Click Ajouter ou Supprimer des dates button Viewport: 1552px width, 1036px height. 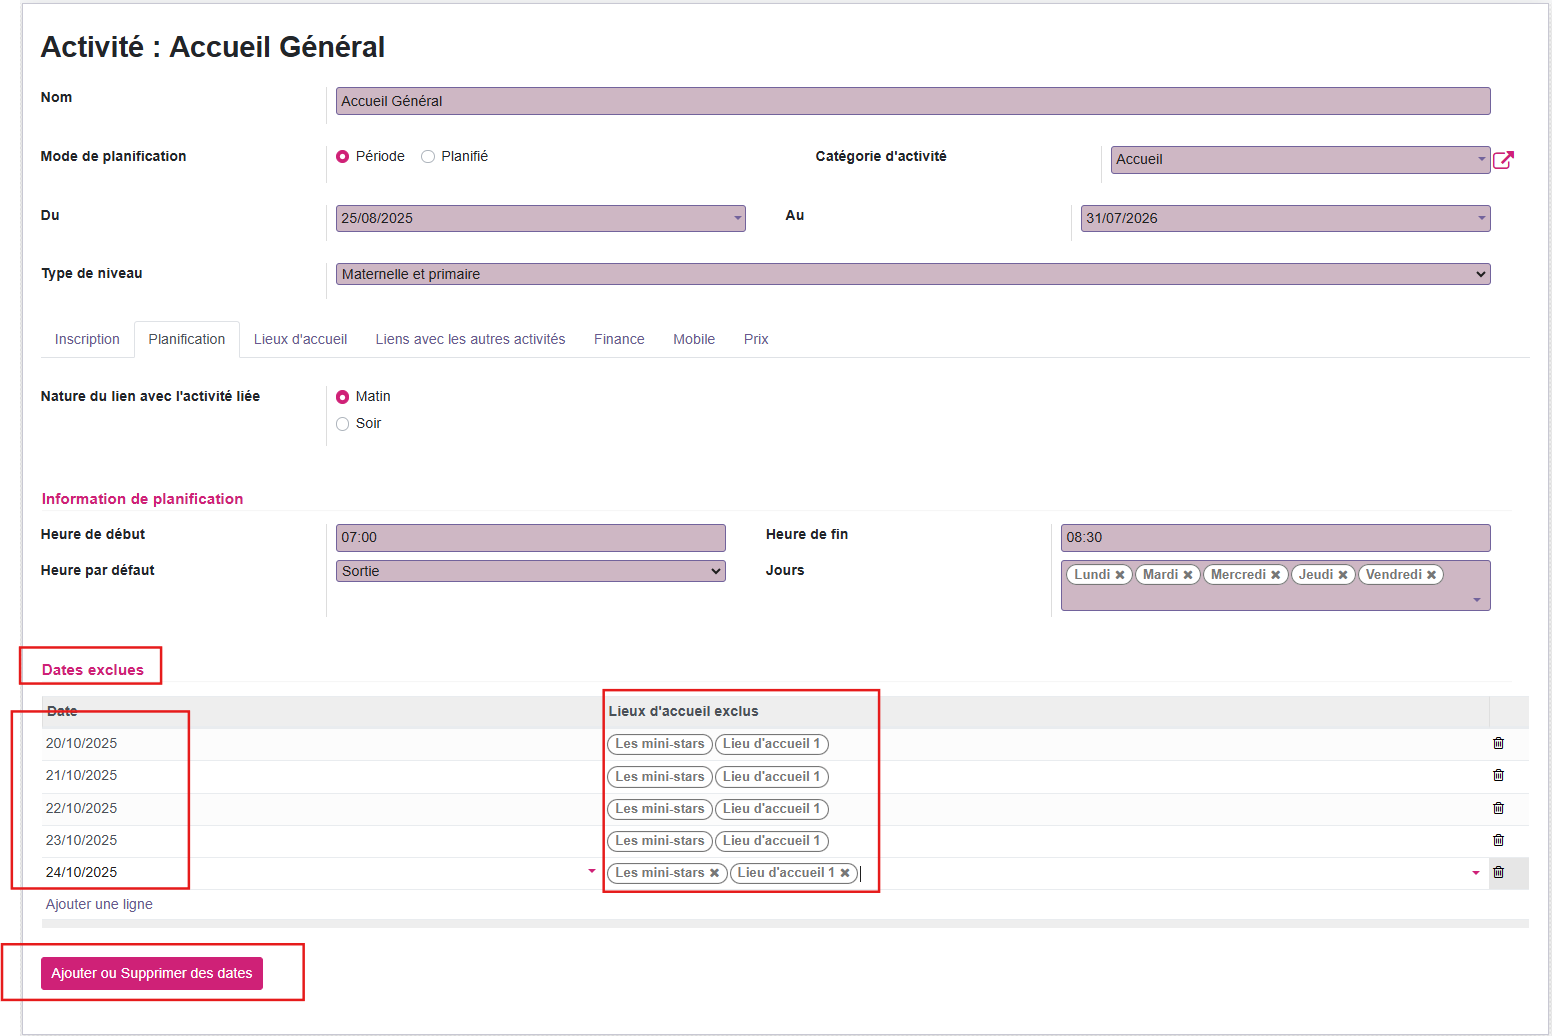(152, 973)
